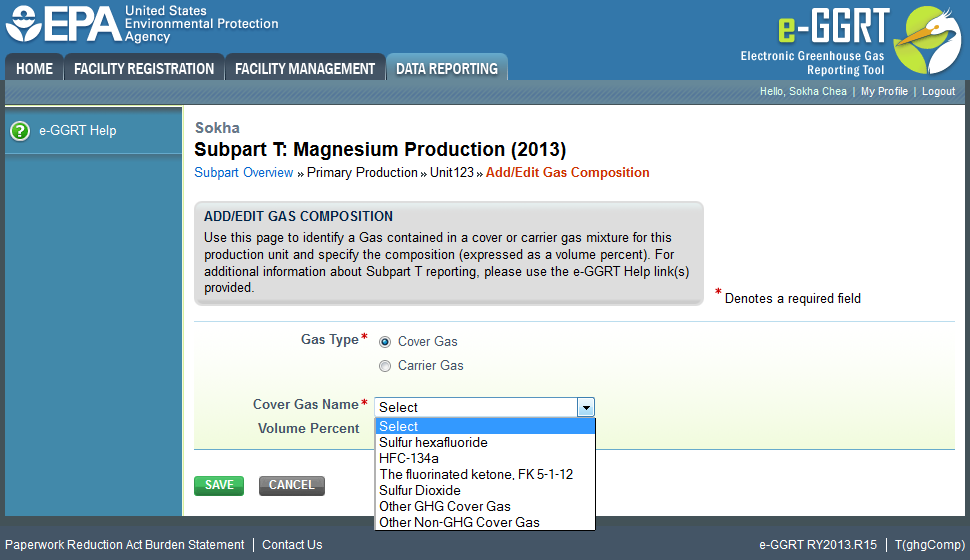Click the Logout link

(x=938, y=92)
